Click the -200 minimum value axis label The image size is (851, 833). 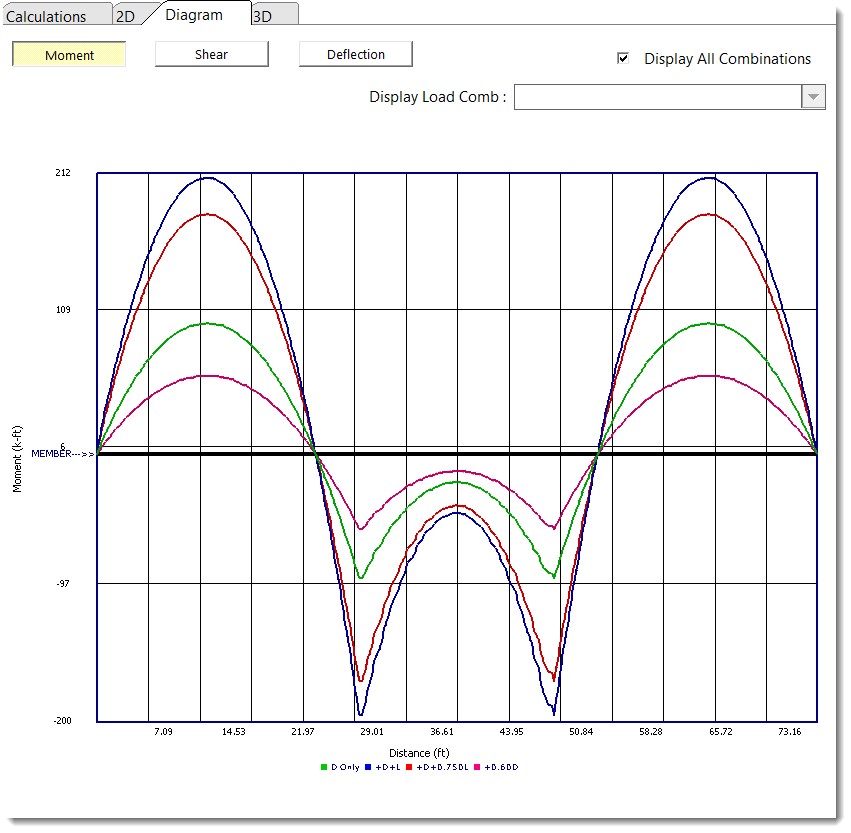coord(62,720)
